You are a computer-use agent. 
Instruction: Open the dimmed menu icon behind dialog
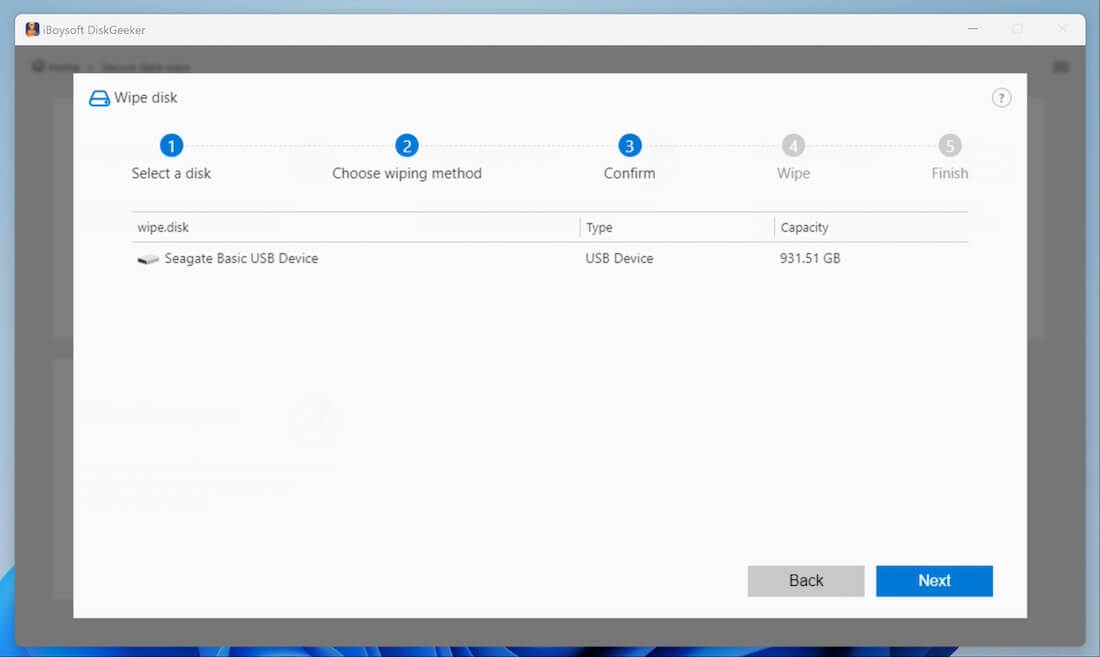pos(1061,67)
